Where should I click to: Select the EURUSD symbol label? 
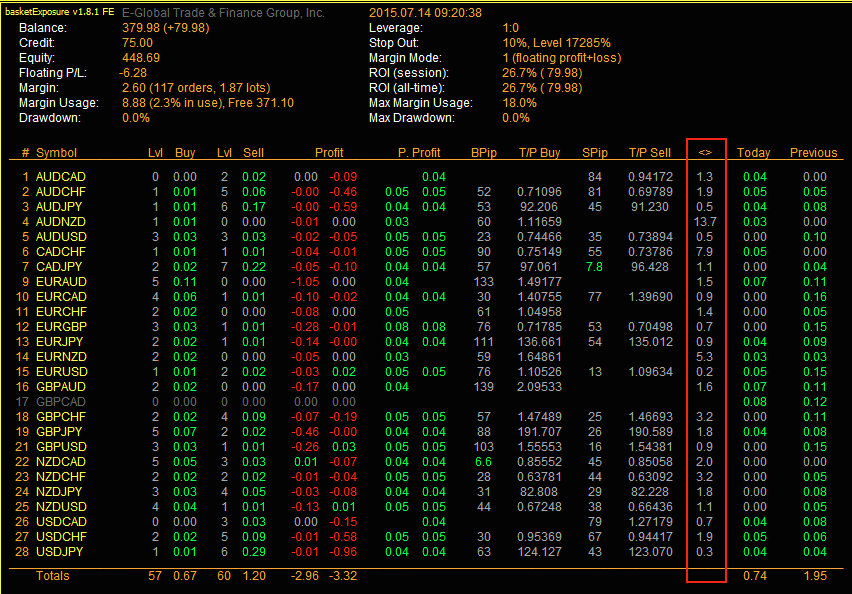pyautogui.click(x=60, y=372)
